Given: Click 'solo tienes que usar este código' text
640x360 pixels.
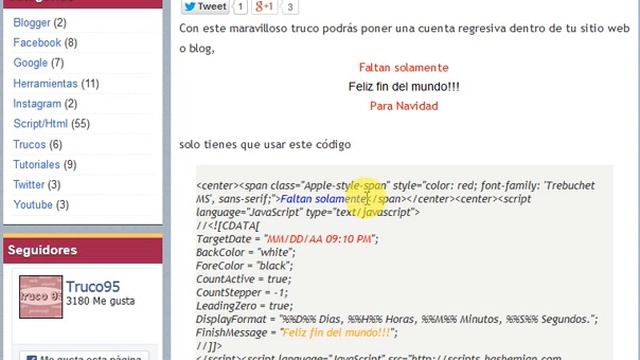Looking at the screenshot, I should pyautogui.click(x=265, y=144).
